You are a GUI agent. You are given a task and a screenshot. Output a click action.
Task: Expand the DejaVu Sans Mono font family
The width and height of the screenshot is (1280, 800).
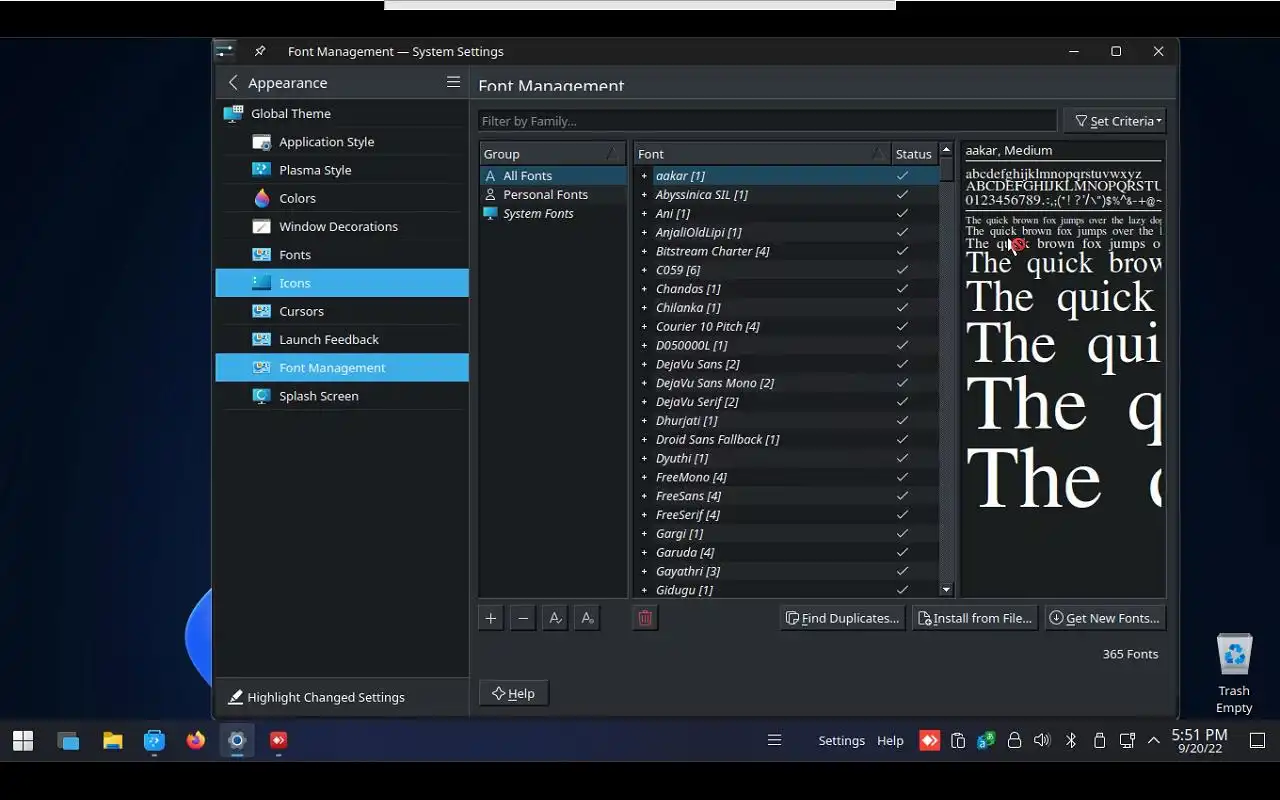(644, 383)
